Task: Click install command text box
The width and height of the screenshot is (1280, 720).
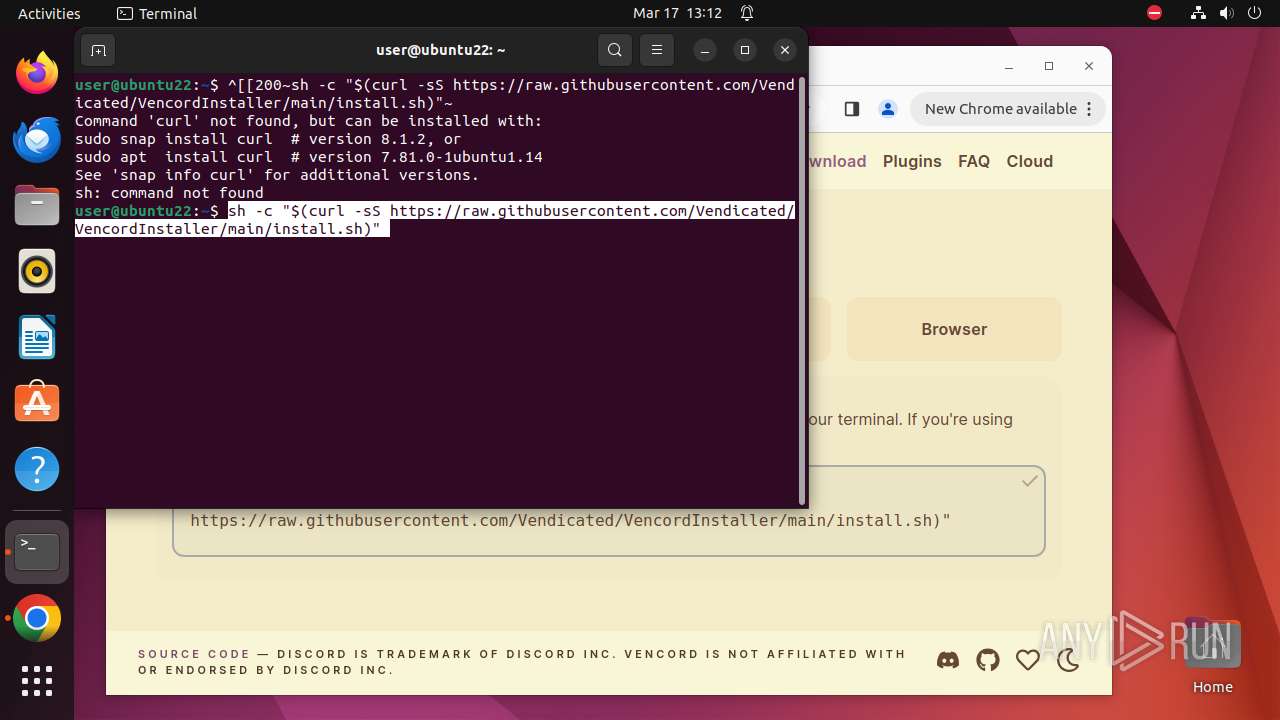Action: [x=609, y=510]
